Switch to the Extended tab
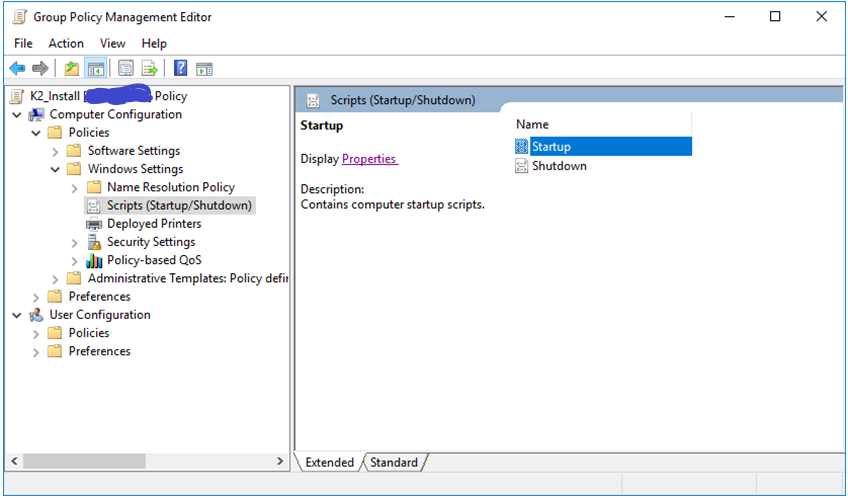Viewport: 848px width, 498px height. 329,463
